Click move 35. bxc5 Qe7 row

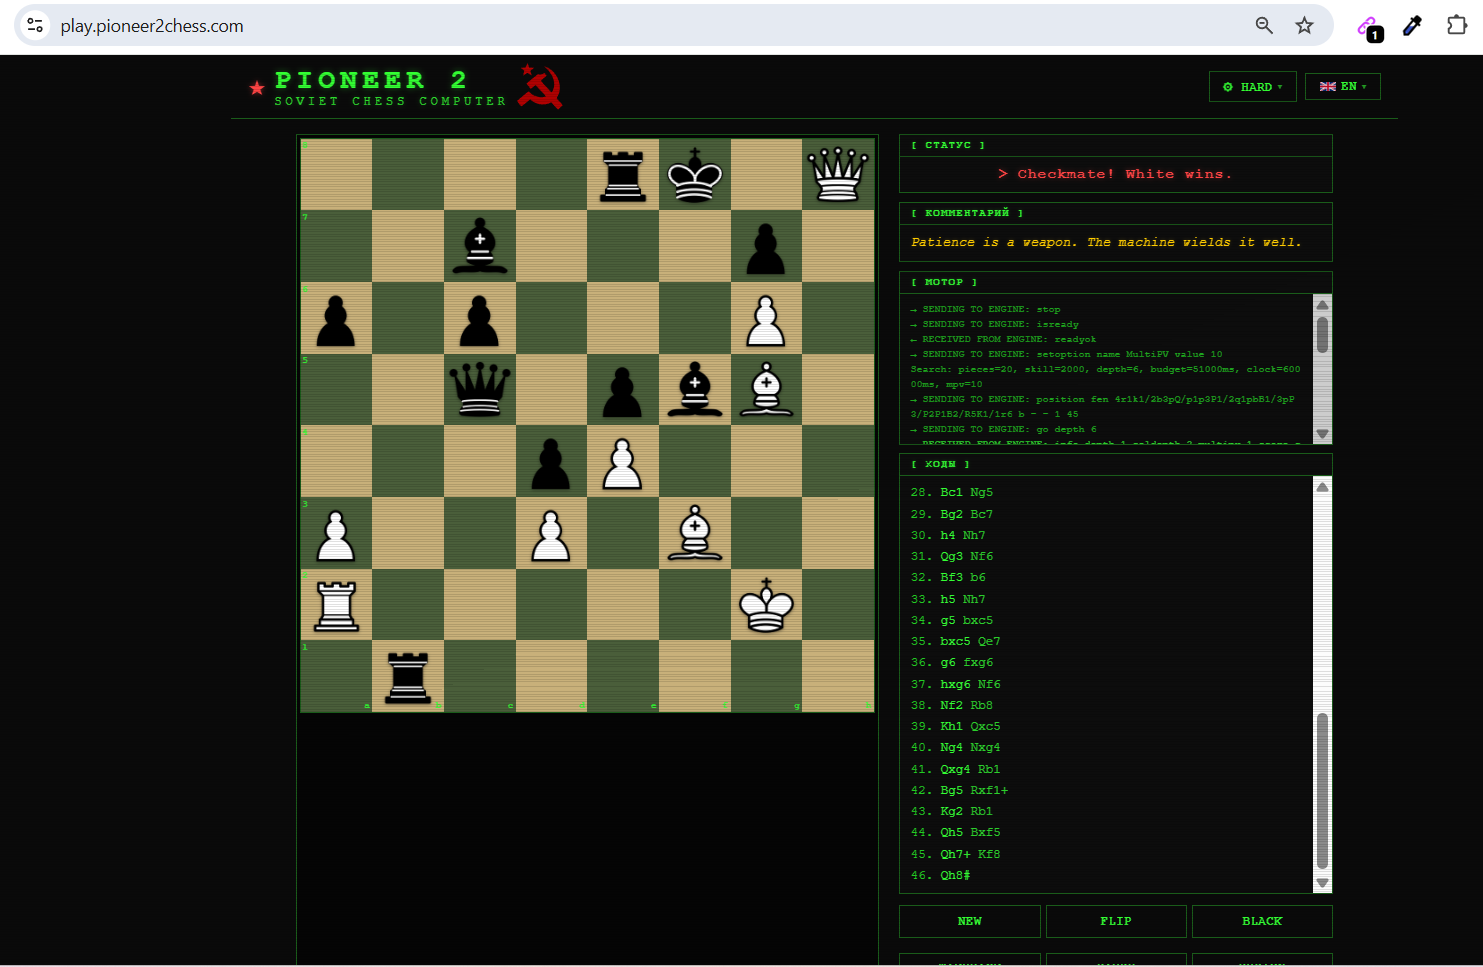[x=955, y=641]
